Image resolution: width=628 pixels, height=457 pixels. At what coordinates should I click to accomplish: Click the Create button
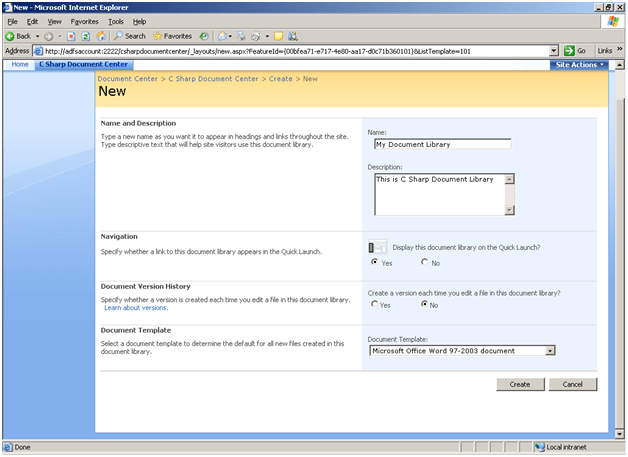[519, 384]
